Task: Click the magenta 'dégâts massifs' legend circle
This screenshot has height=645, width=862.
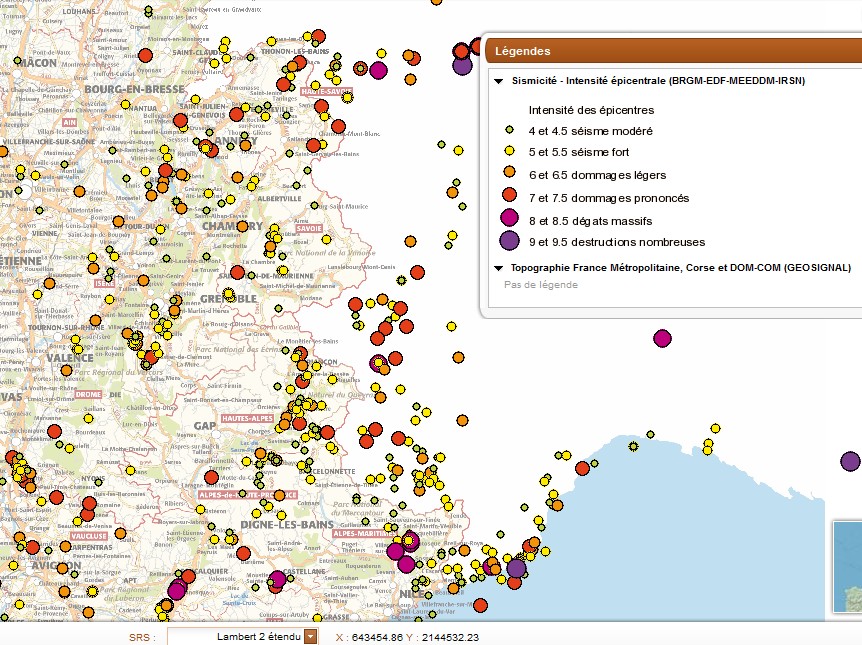Action: tap(509, 219)
